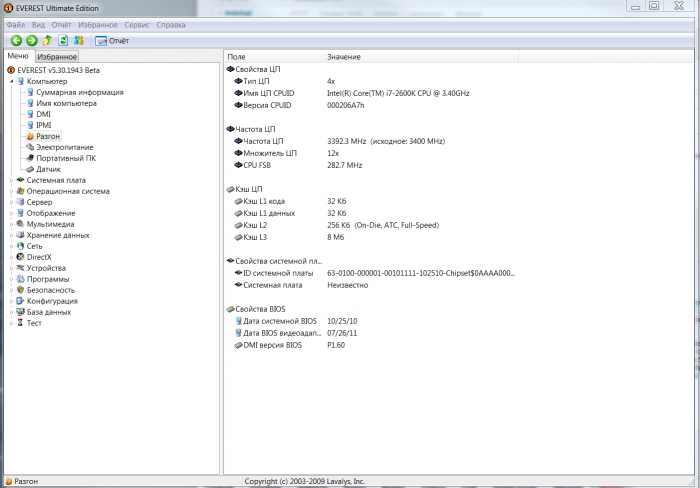Click the Разгон flame icon

30,136
